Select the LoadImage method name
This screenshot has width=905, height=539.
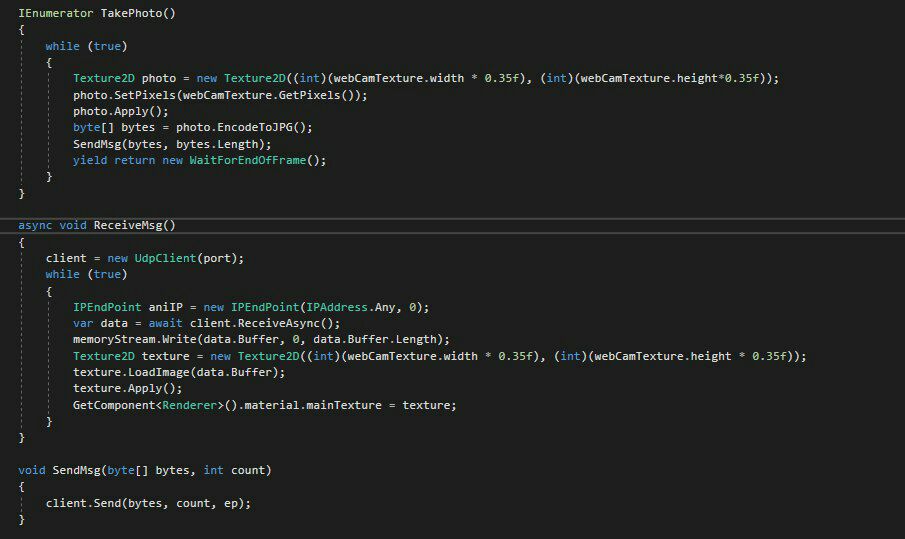(x=158, y=372)
